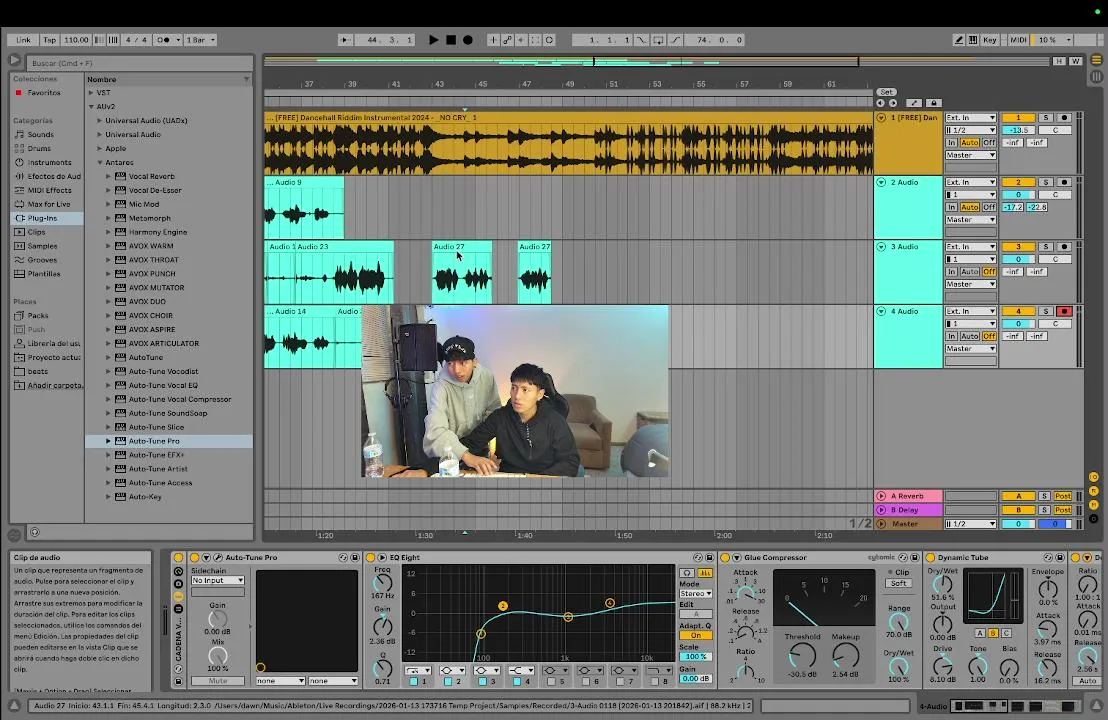The width and height of the screenshot is (1108, 720).
Task: Open track 2 Audio Ext. In dropdown
Action: click(970, 182)
